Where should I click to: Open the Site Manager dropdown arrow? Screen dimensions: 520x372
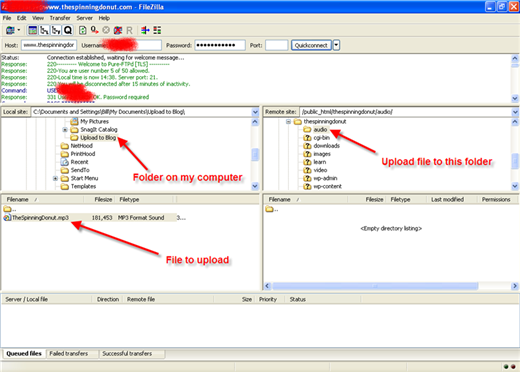pyautogui.click(x=19, y=30)
